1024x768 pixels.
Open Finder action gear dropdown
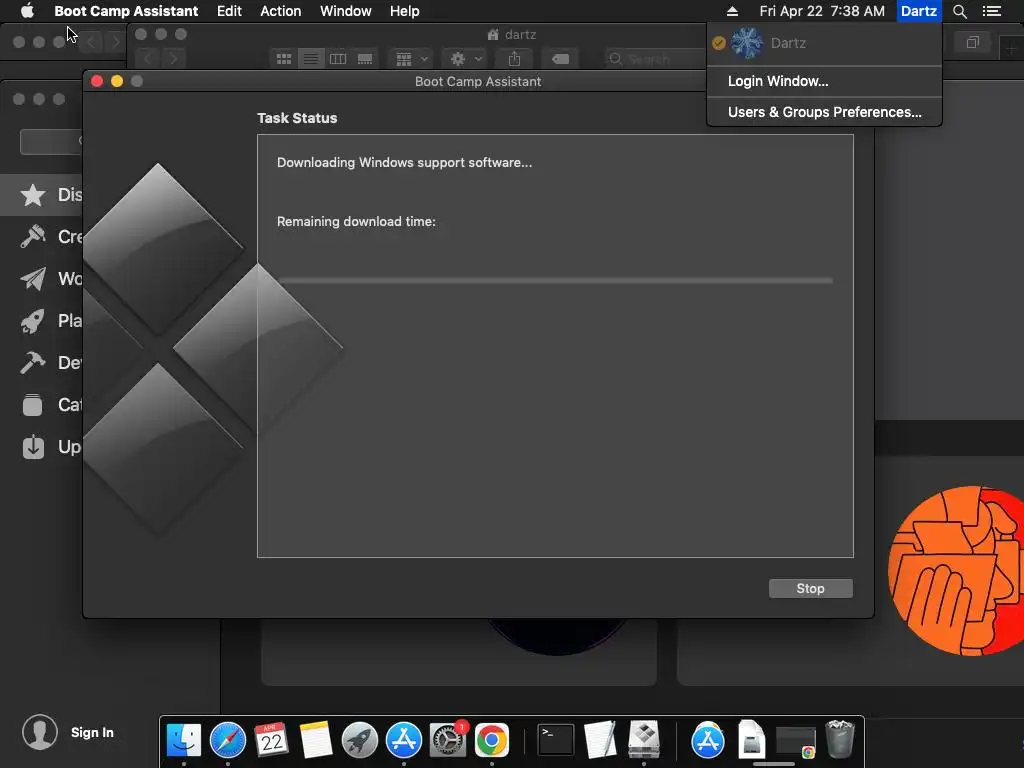click(x=465, y=59)
